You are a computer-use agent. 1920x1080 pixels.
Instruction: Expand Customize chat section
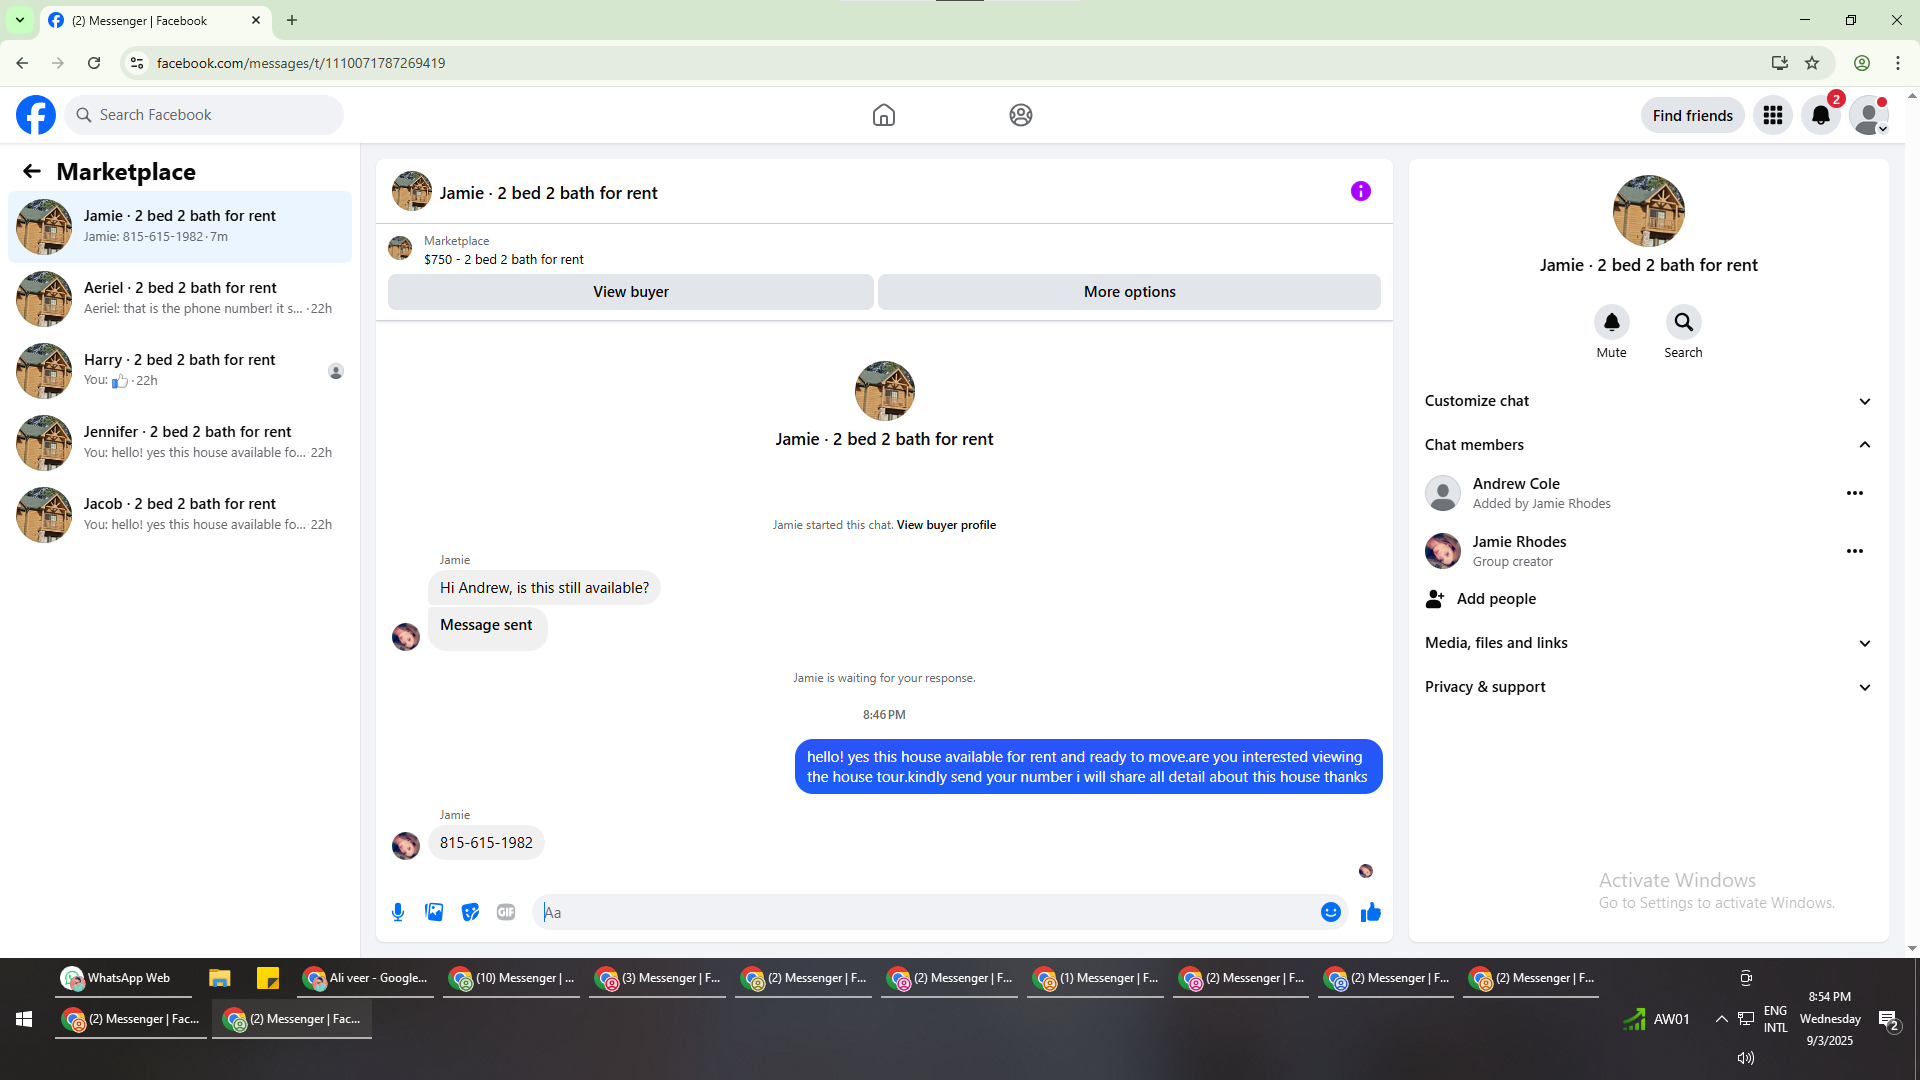click(1648, 401)
